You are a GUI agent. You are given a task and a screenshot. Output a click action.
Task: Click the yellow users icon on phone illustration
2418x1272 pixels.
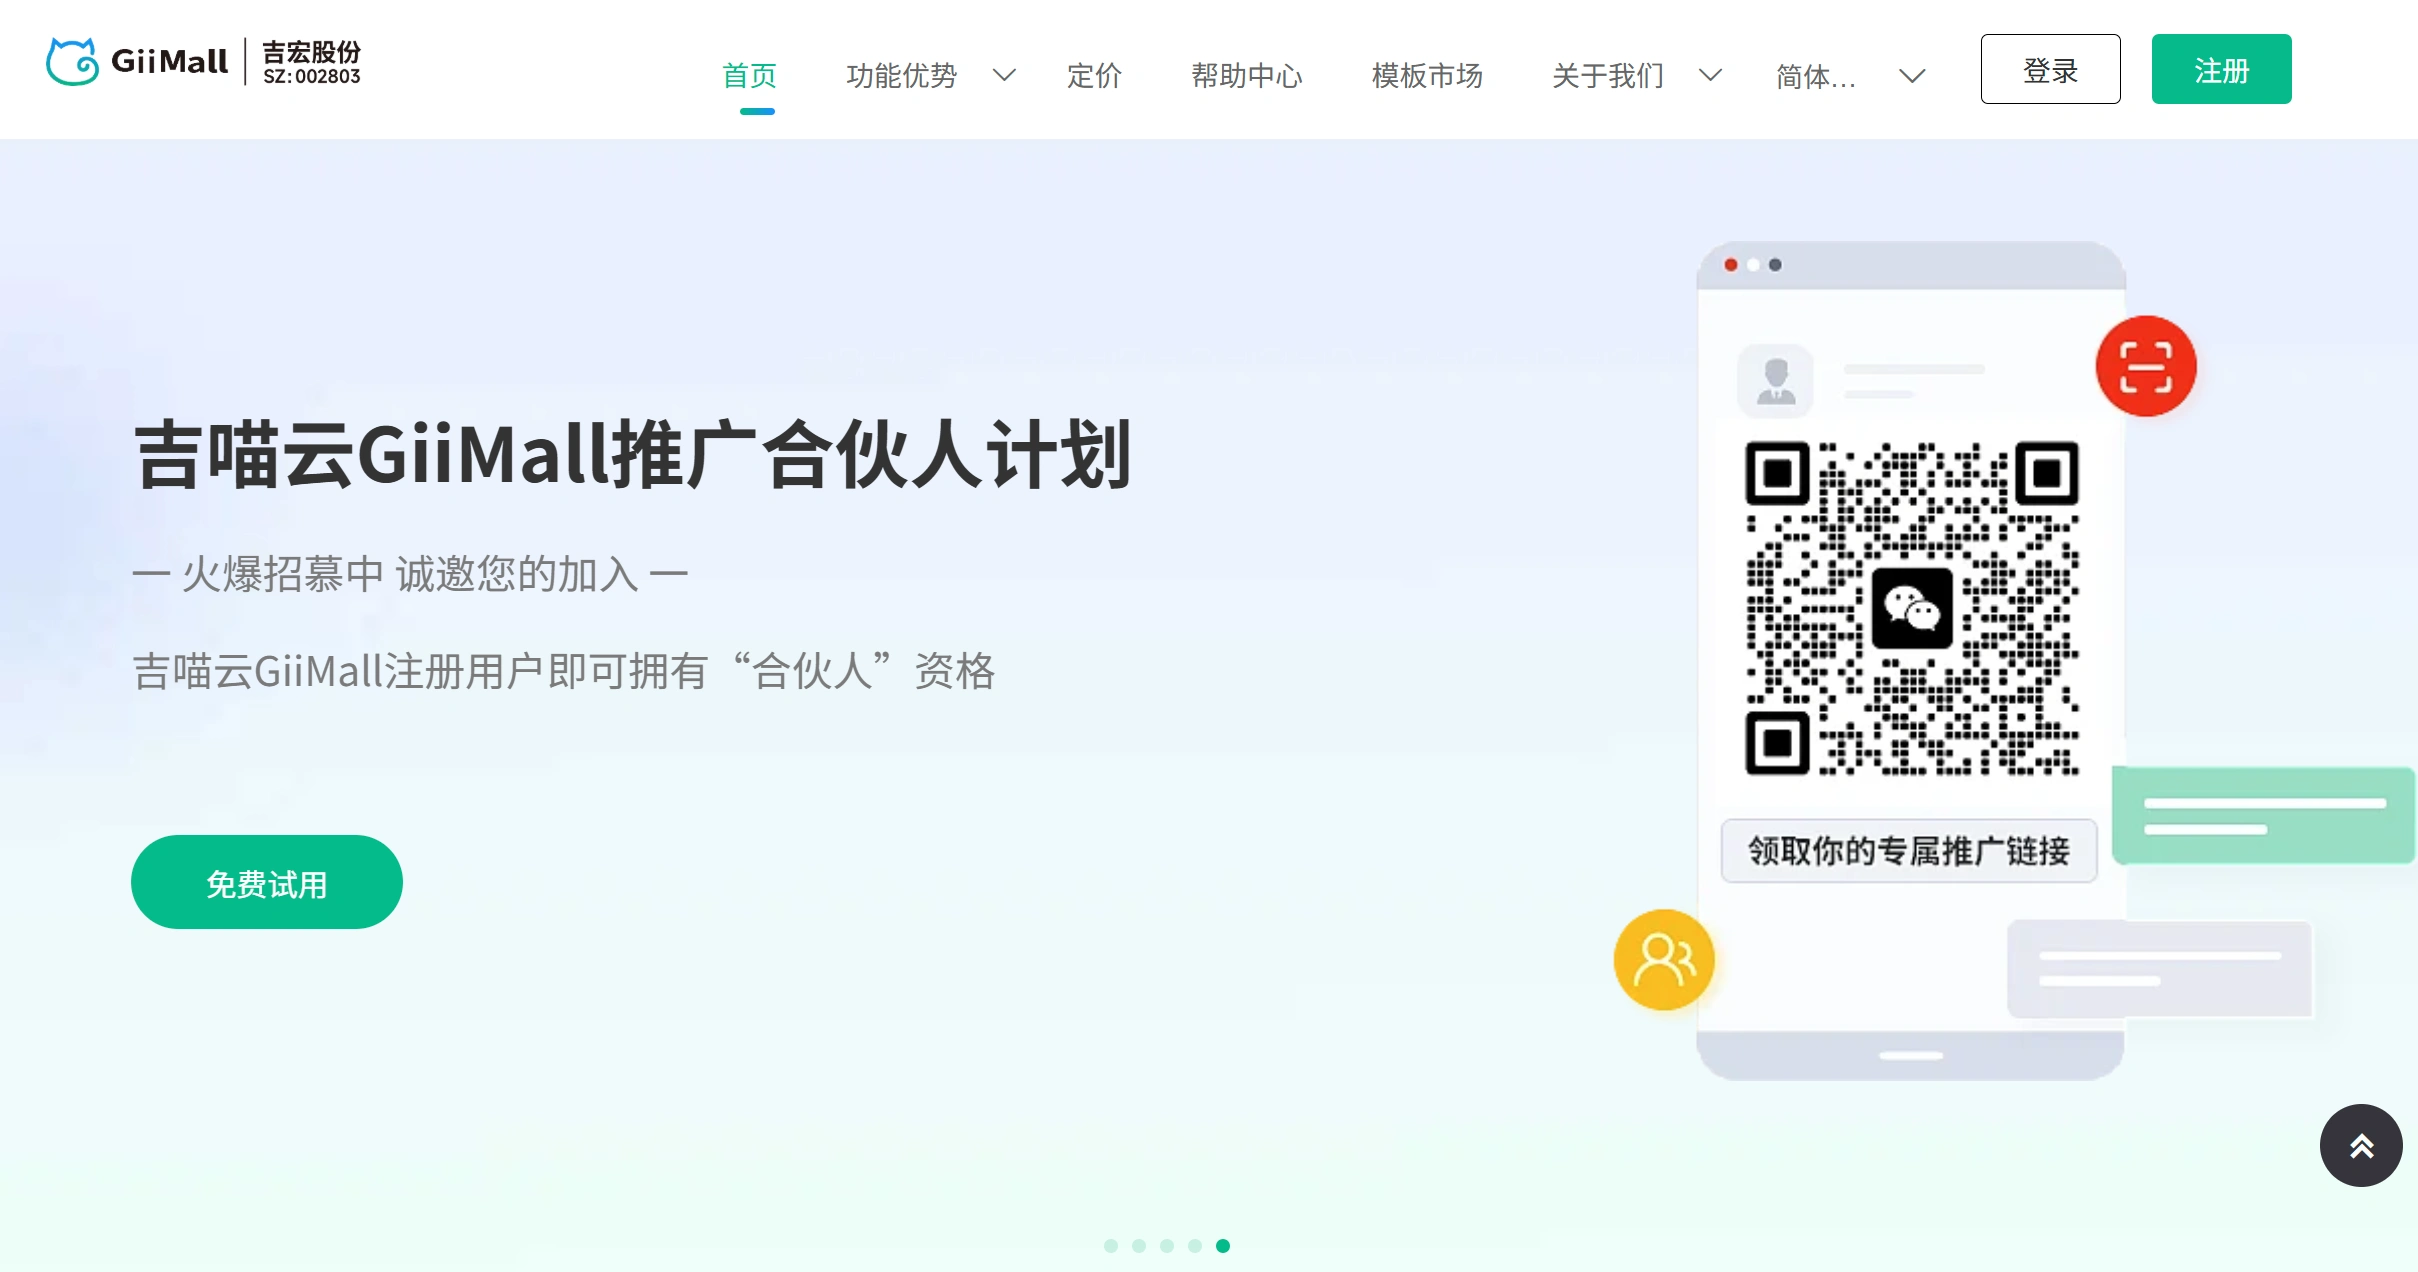pos(1664,959)
